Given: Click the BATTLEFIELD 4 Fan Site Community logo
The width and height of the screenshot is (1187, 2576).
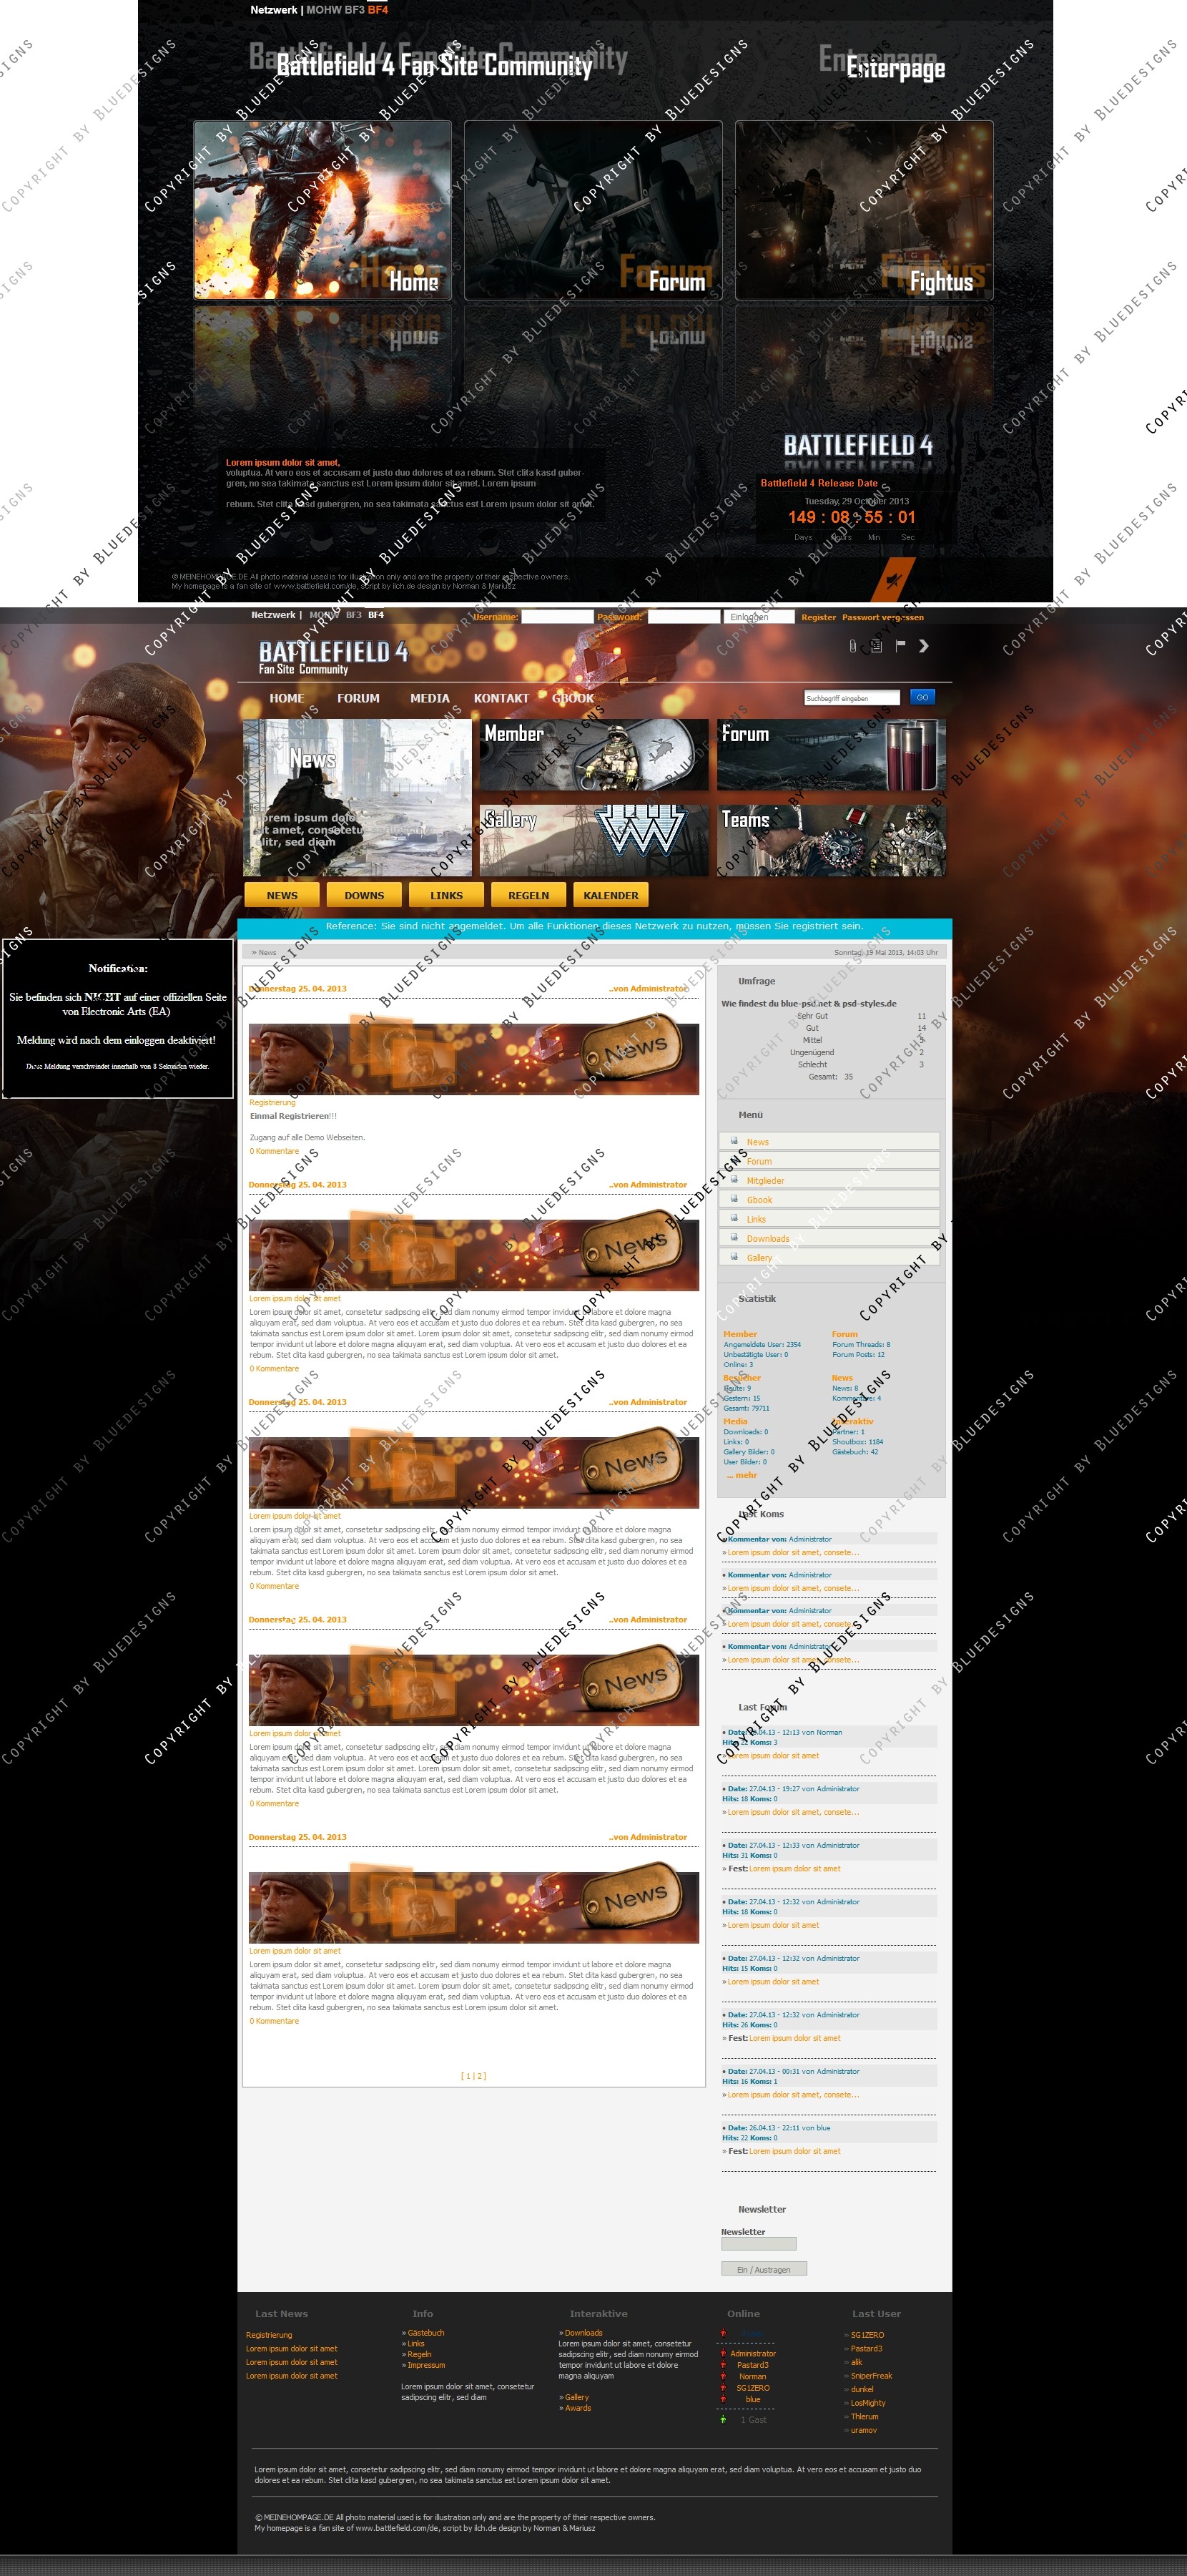Looking at the screenshot, I should (x=333, y=657).
